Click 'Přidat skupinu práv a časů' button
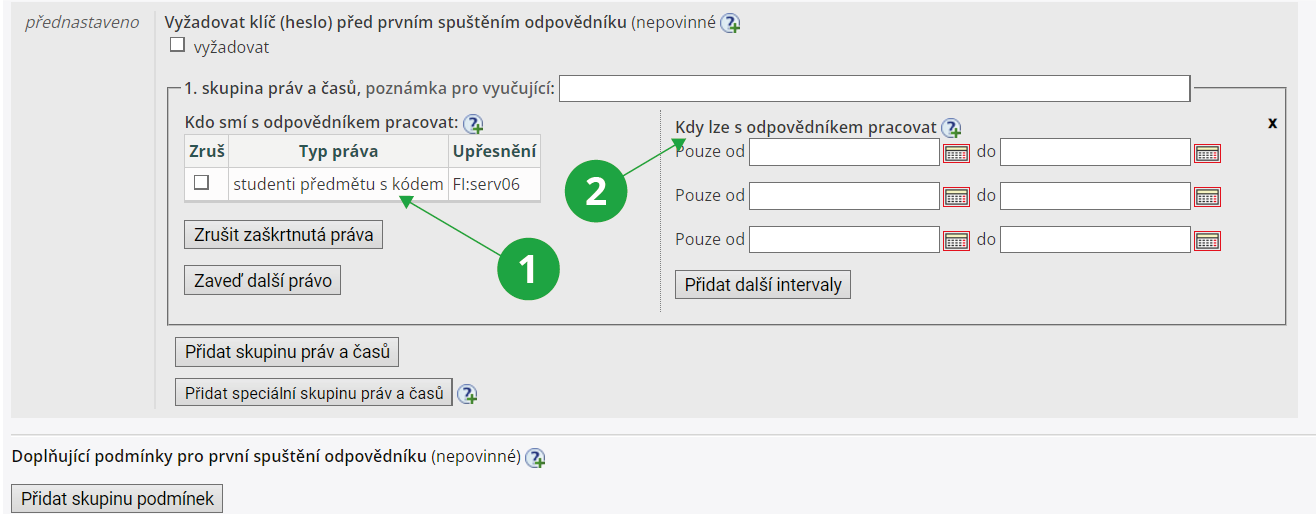The width and height of the screenshot is (1316, 515). pyautogui.click(x=287, y=353)
